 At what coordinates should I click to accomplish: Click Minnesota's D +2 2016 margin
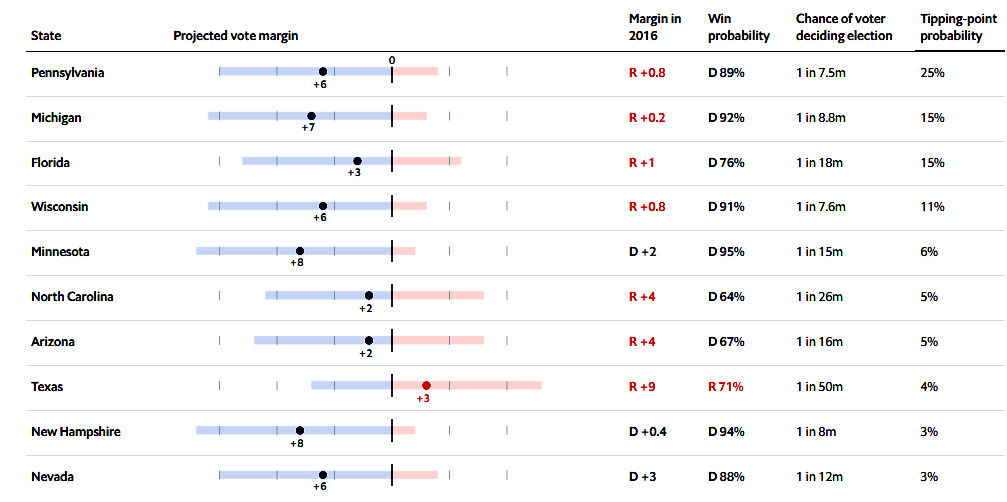[x=645, y=251]
